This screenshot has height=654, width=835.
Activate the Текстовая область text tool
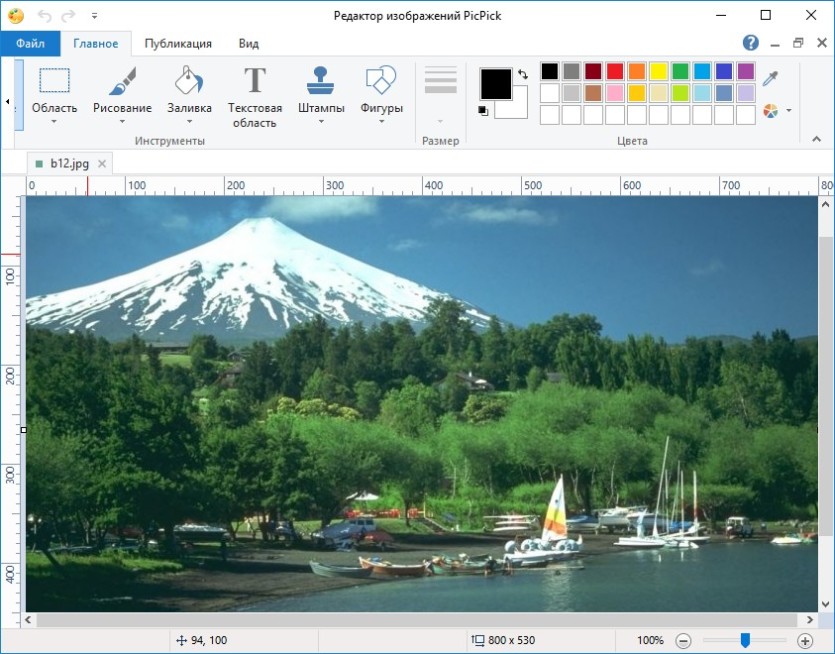tap(255, 96)
